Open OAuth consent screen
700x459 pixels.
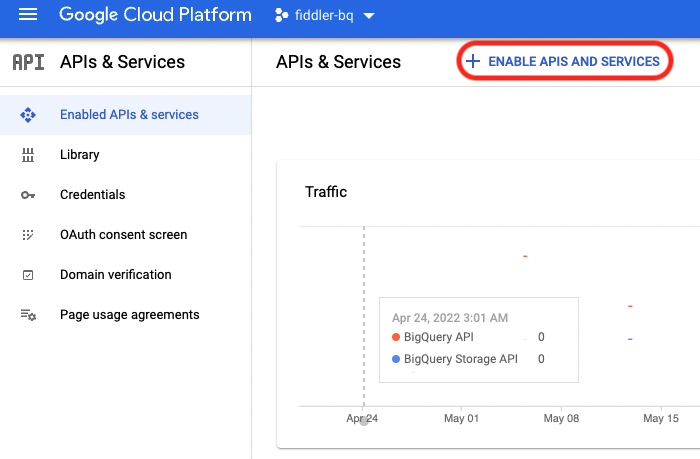pyautogui.click(x=125, y=235)
